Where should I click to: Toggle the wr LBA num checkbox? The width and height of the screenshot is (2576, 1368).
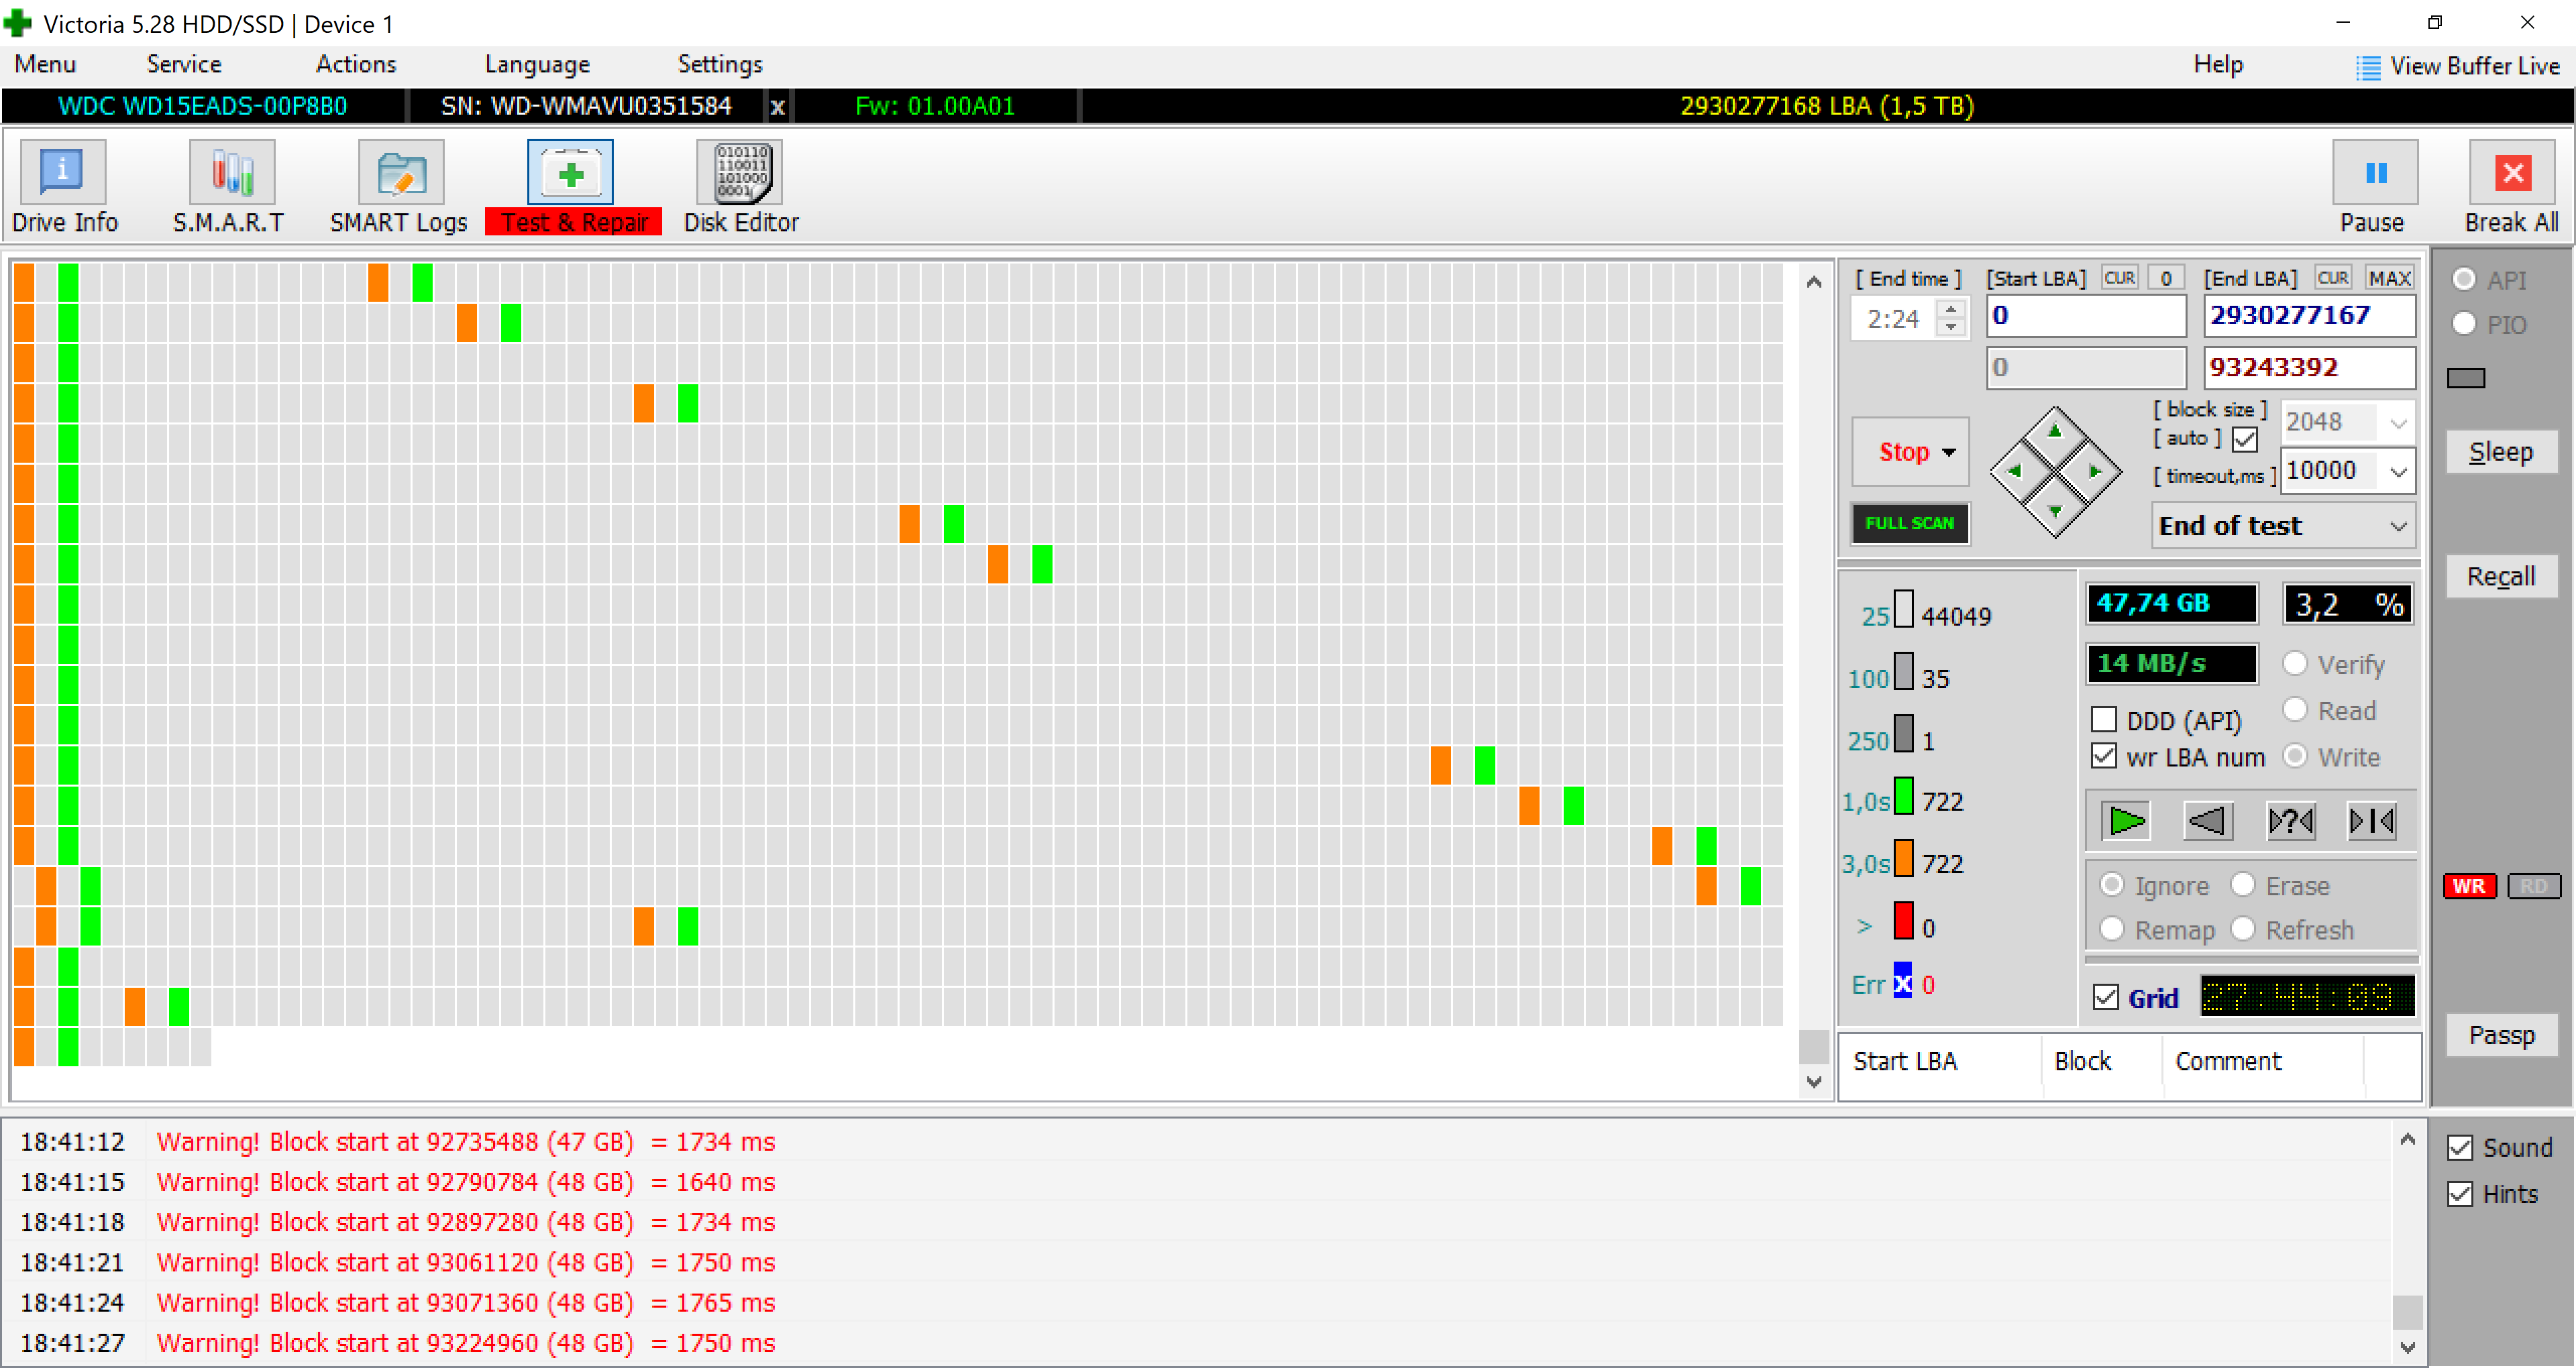2104,756
